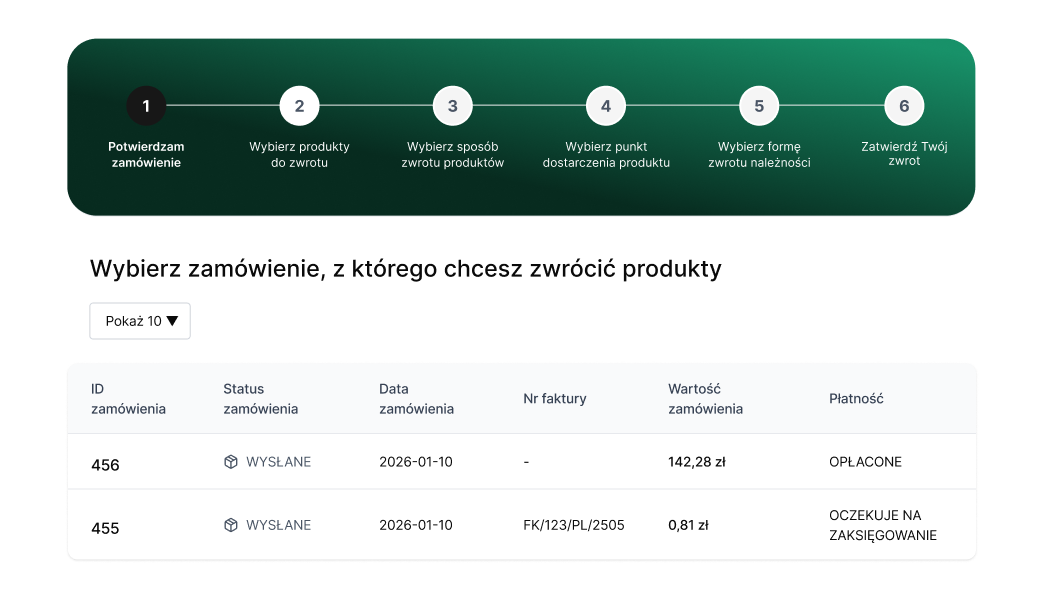Click date 2026-01-10 in order 455 row
The height and width of the screenshot is (600, 1040).
[416, 525]
